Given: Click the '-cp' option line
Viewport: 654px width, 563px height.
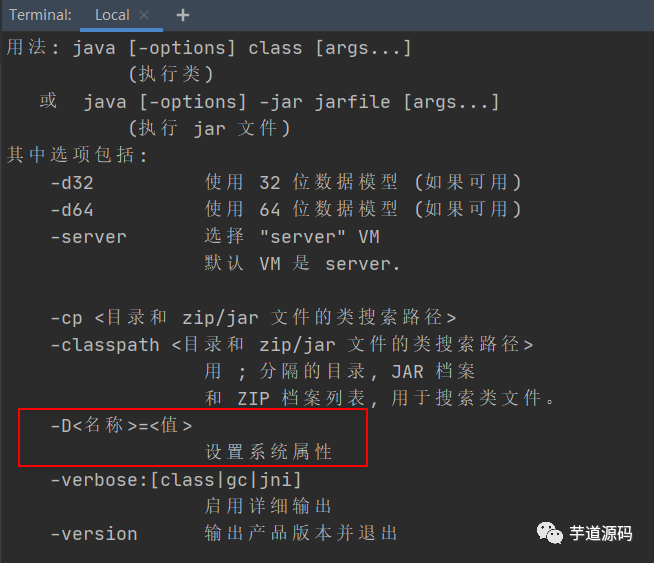Looking at the screenshot, I should pos(254,318).
